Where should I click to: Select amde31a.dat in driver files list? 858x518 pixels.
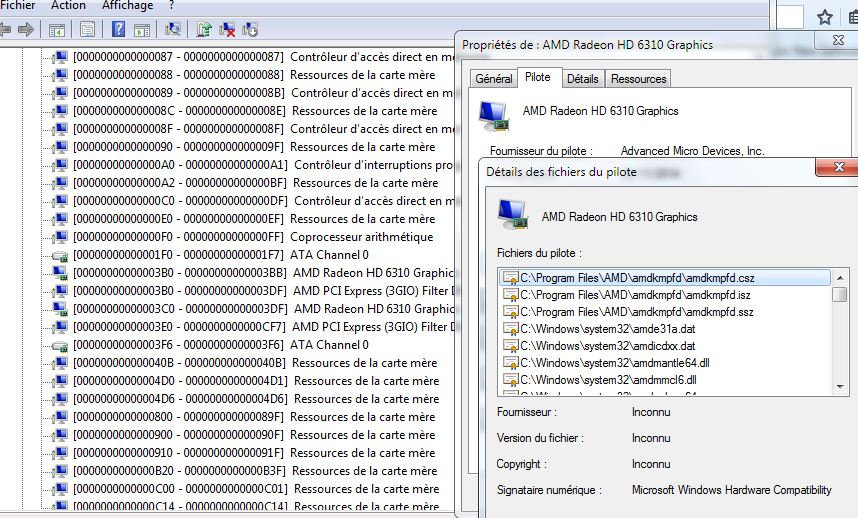(665, 329)
